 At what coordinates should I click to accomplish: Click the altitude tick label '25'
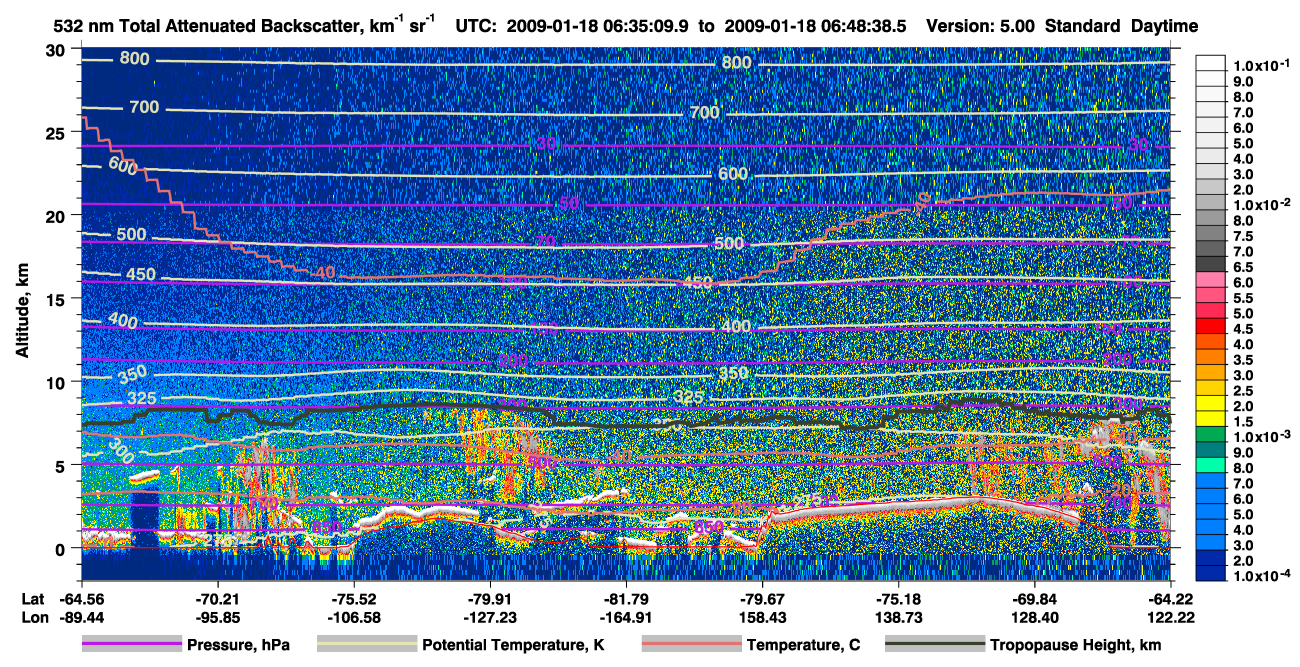[x=58, y=132]
